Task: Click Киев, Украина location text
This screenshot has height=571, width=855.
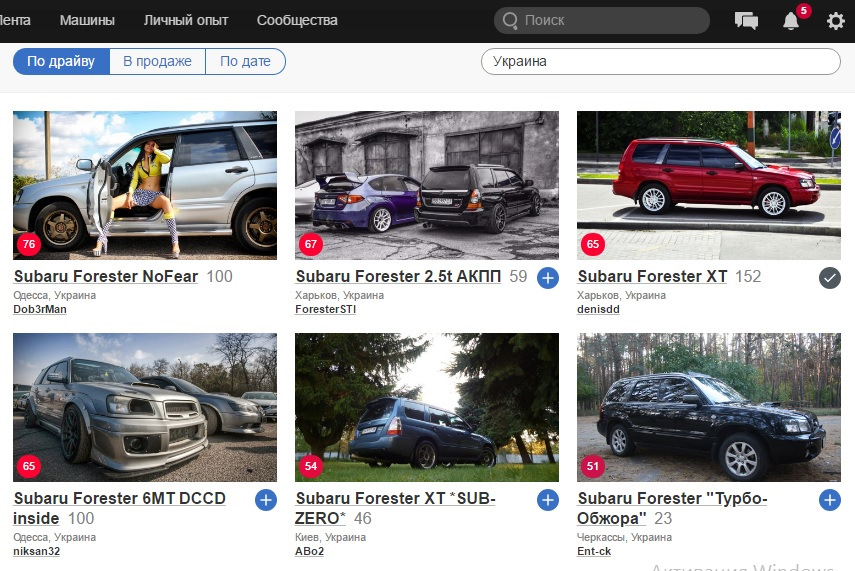Action: click(x=330, y=537)
